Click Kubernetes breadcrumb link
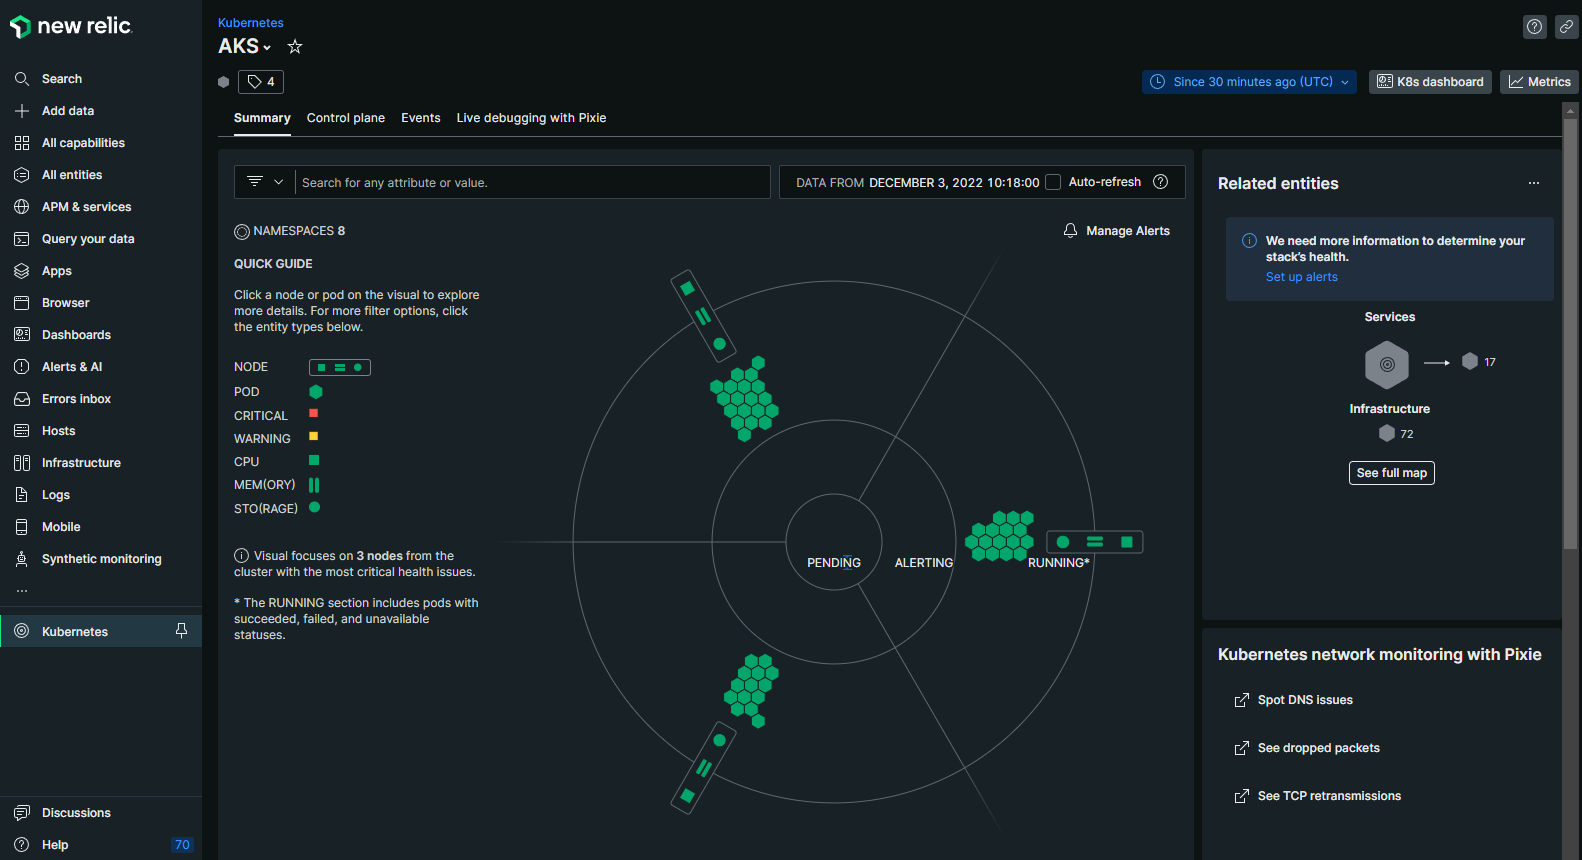This screenshot has height=860, width=1582. 251,22
